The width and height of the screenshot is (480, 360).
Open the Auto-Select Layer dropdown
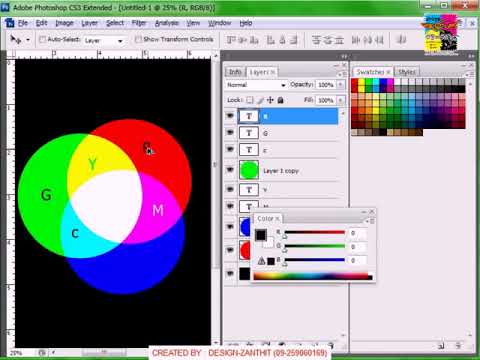coord(104,41)
